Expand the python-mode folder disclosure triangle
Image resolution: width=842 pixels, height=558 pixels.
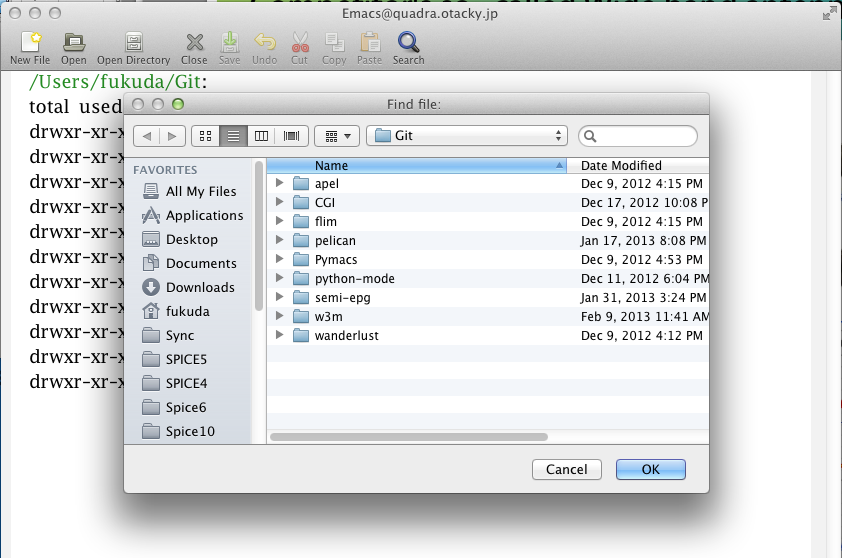pyautogui.click(x=279, y=278)
